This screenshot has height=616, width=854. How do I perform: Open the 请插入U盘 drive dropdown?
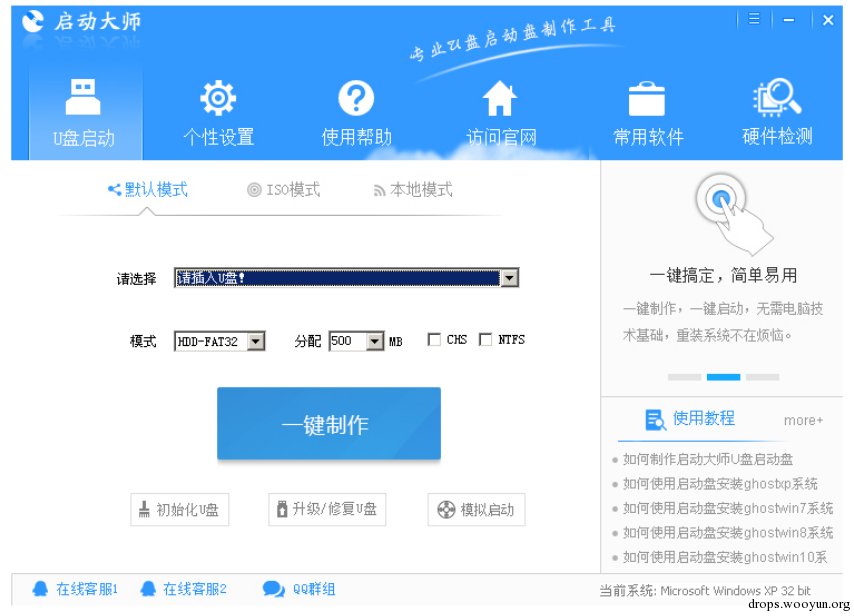coord(509,278)
